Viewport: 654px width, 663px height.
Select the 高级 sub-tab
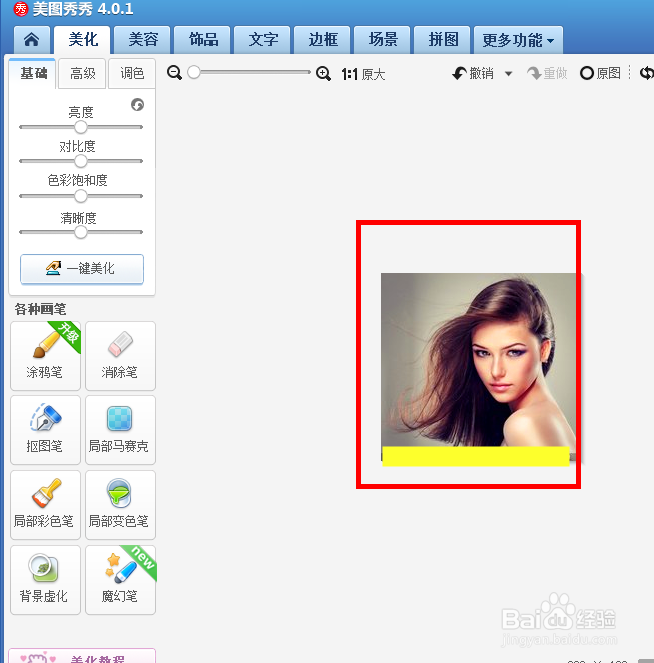tap(82, 74)
